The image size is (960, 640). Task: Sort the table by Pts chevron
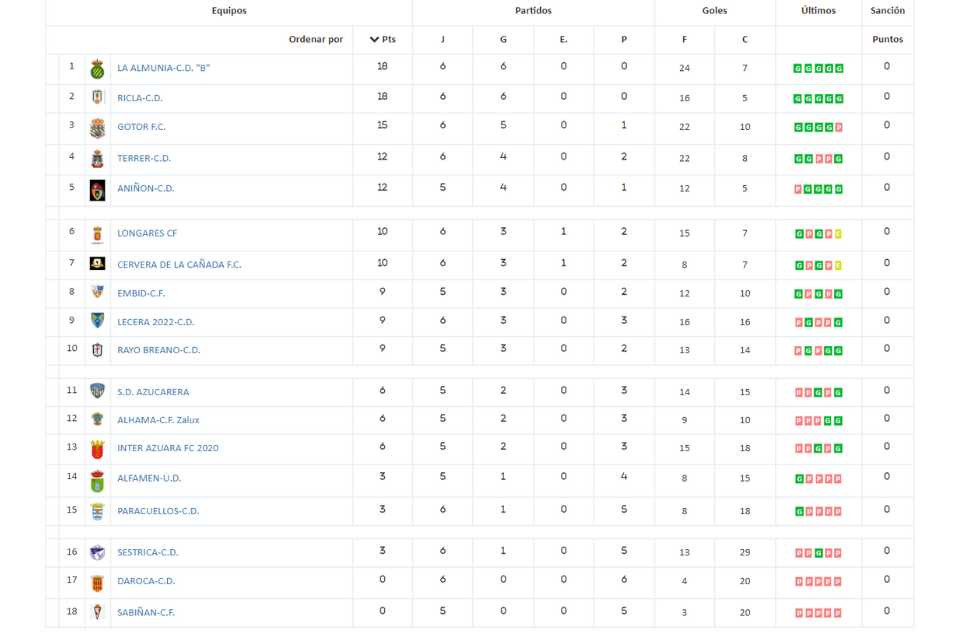tap(374, 39)
